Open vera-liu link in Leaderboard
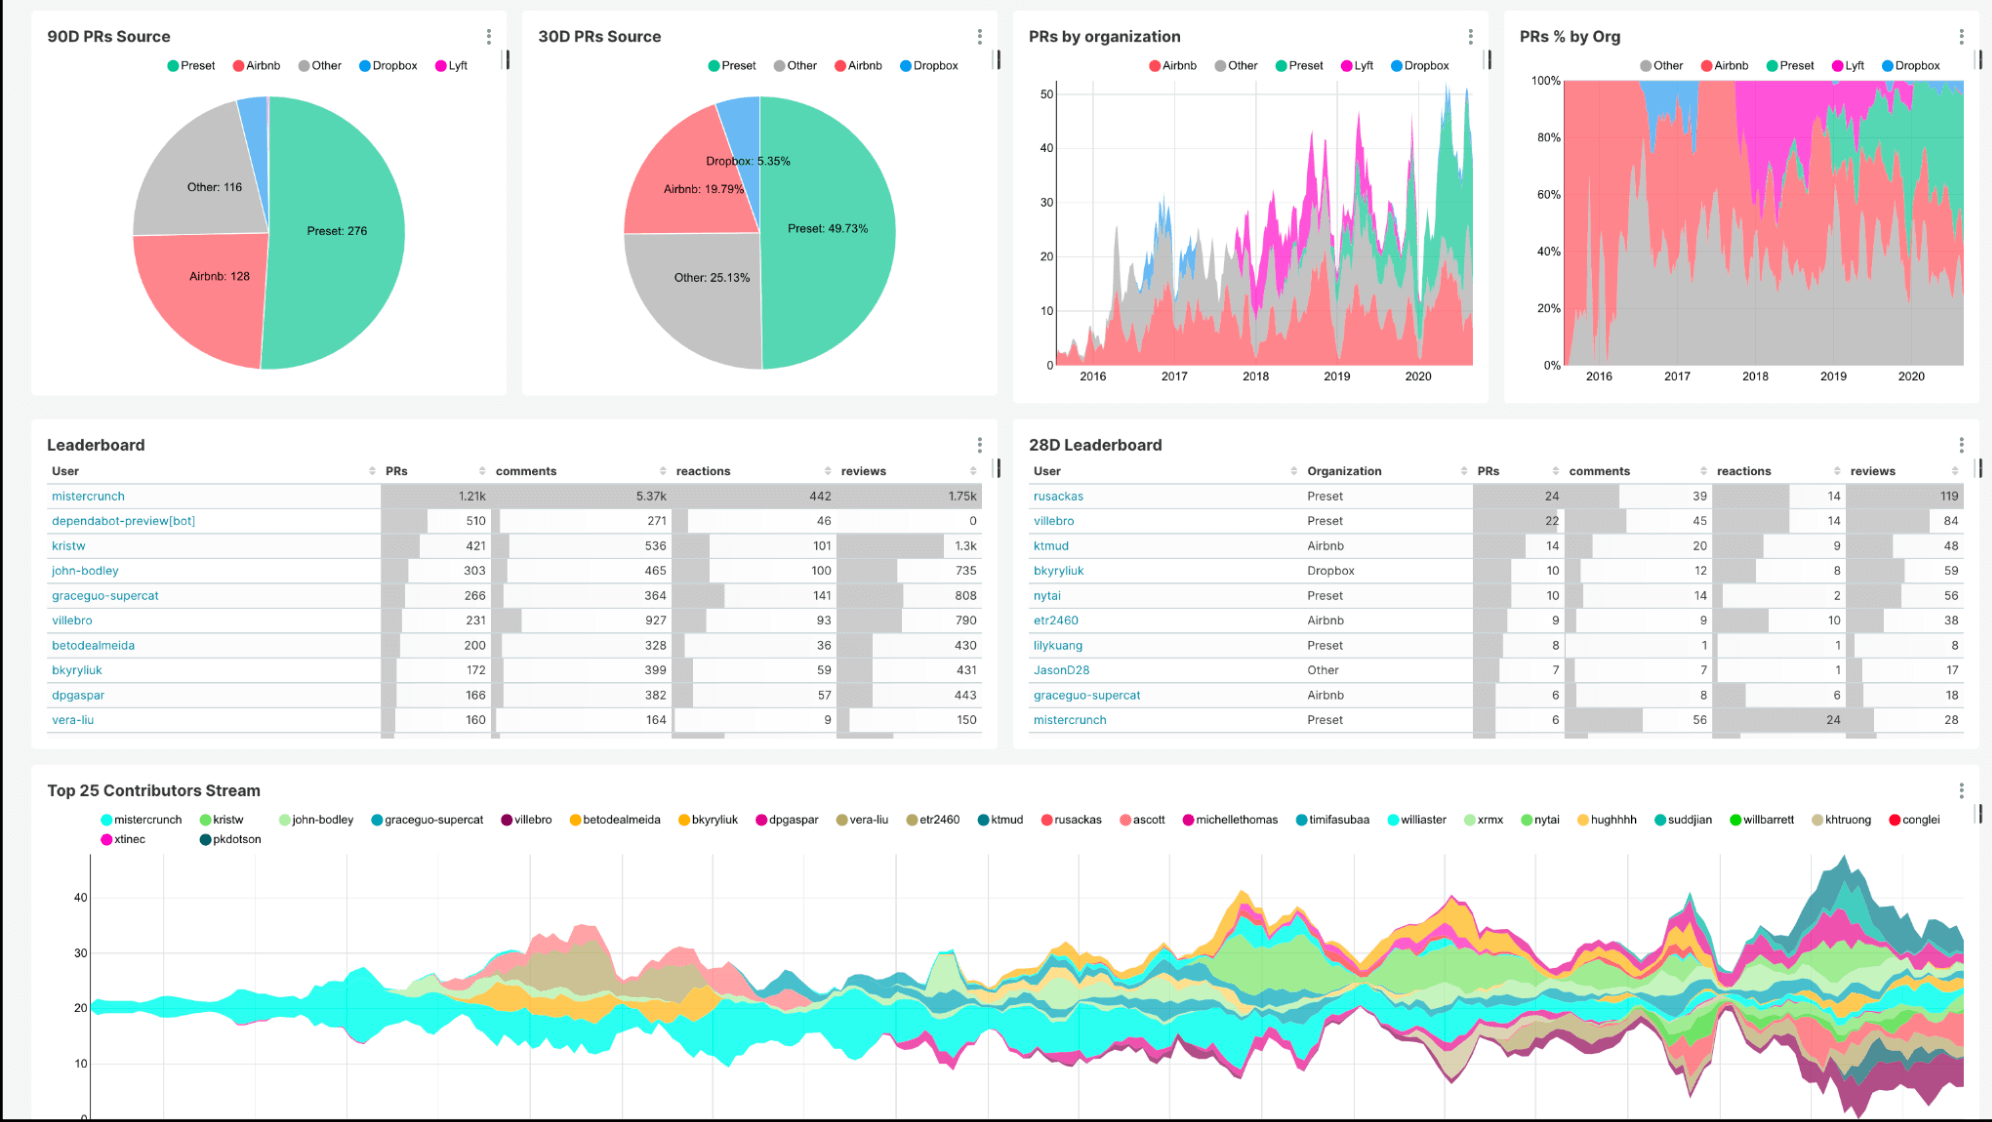The width and height of the screenshot is (1992, 1122). tap(73, 720)
